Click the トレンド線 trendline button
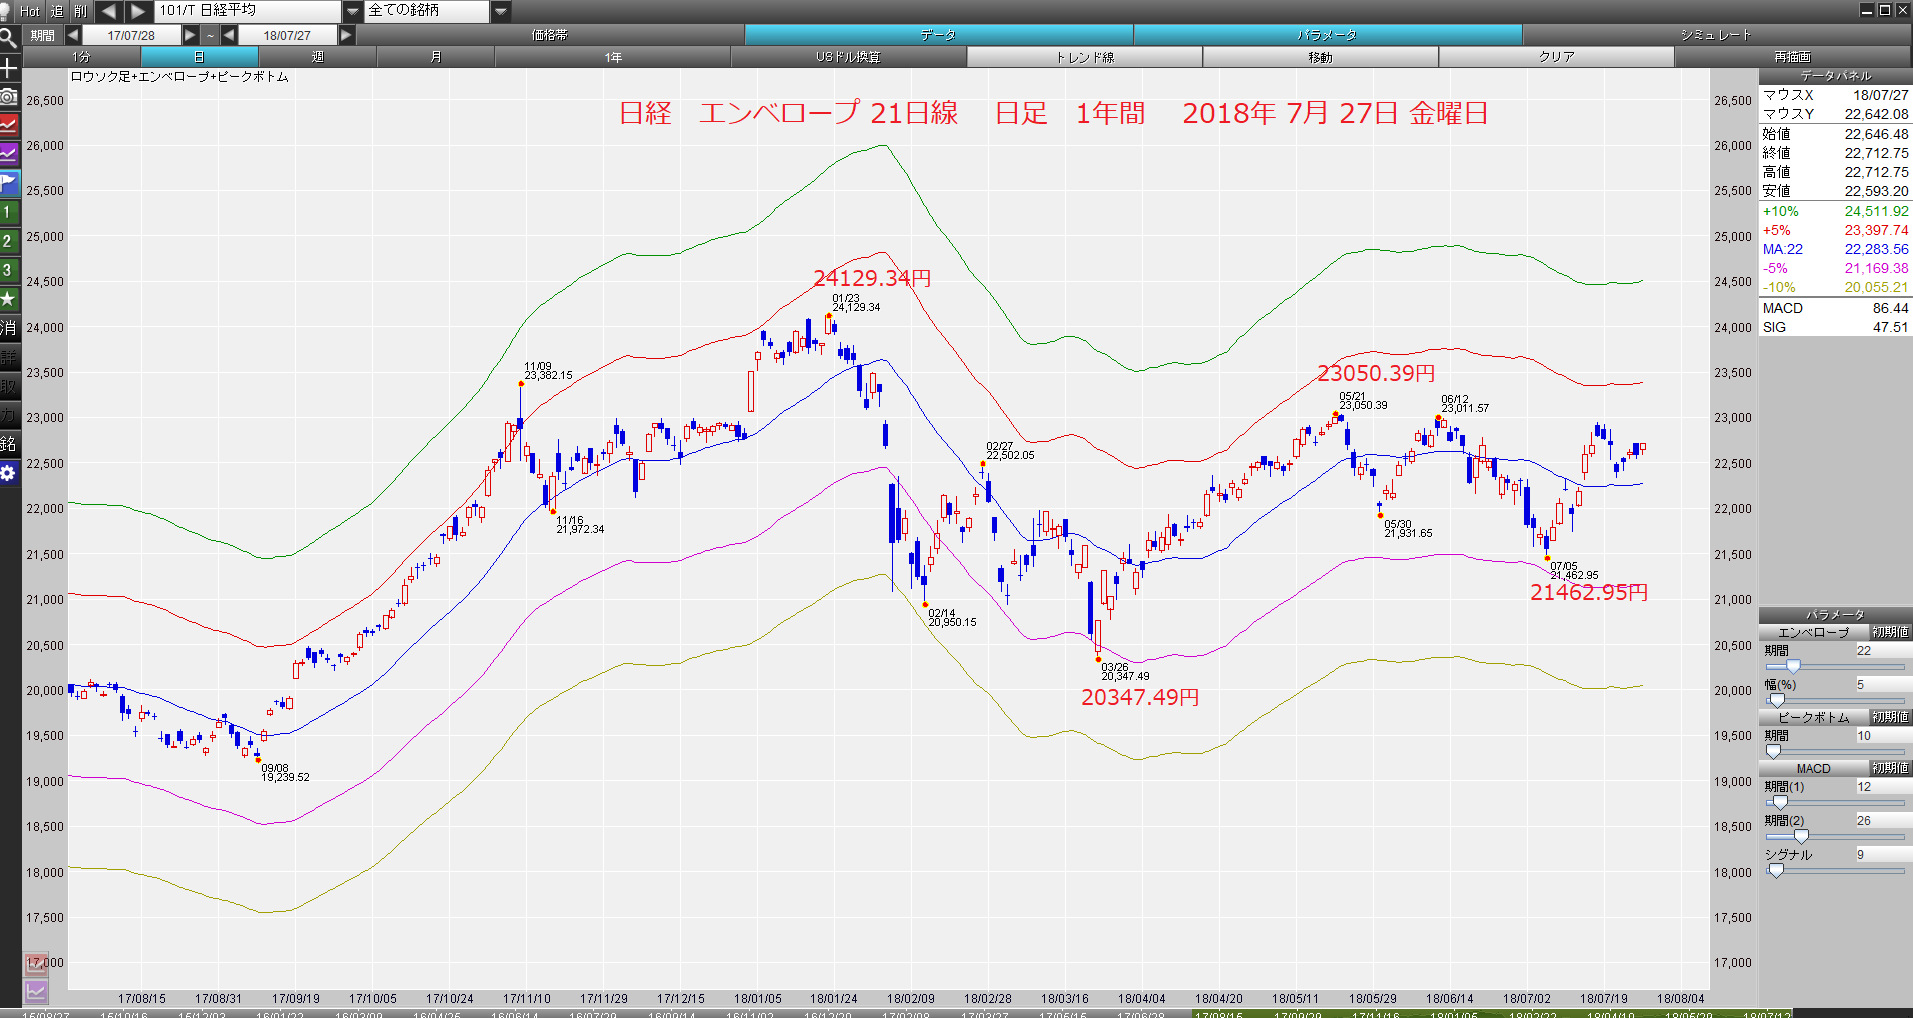 pyautogui.click(x=1085, y=57)
